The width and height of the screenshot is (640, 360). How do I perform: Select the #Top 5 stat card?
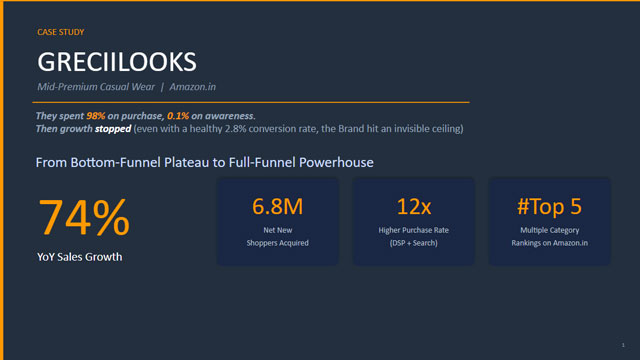[550, 221]
